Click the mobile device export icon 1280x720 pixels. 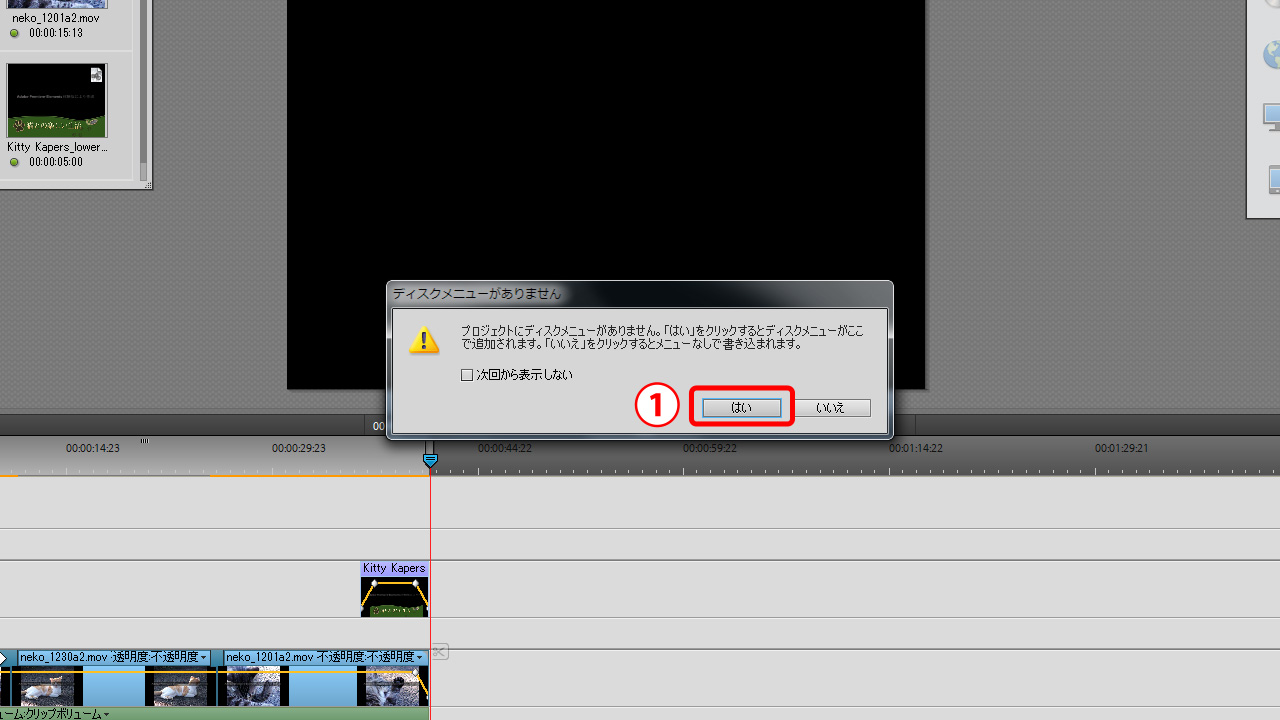pos(1274,180)
